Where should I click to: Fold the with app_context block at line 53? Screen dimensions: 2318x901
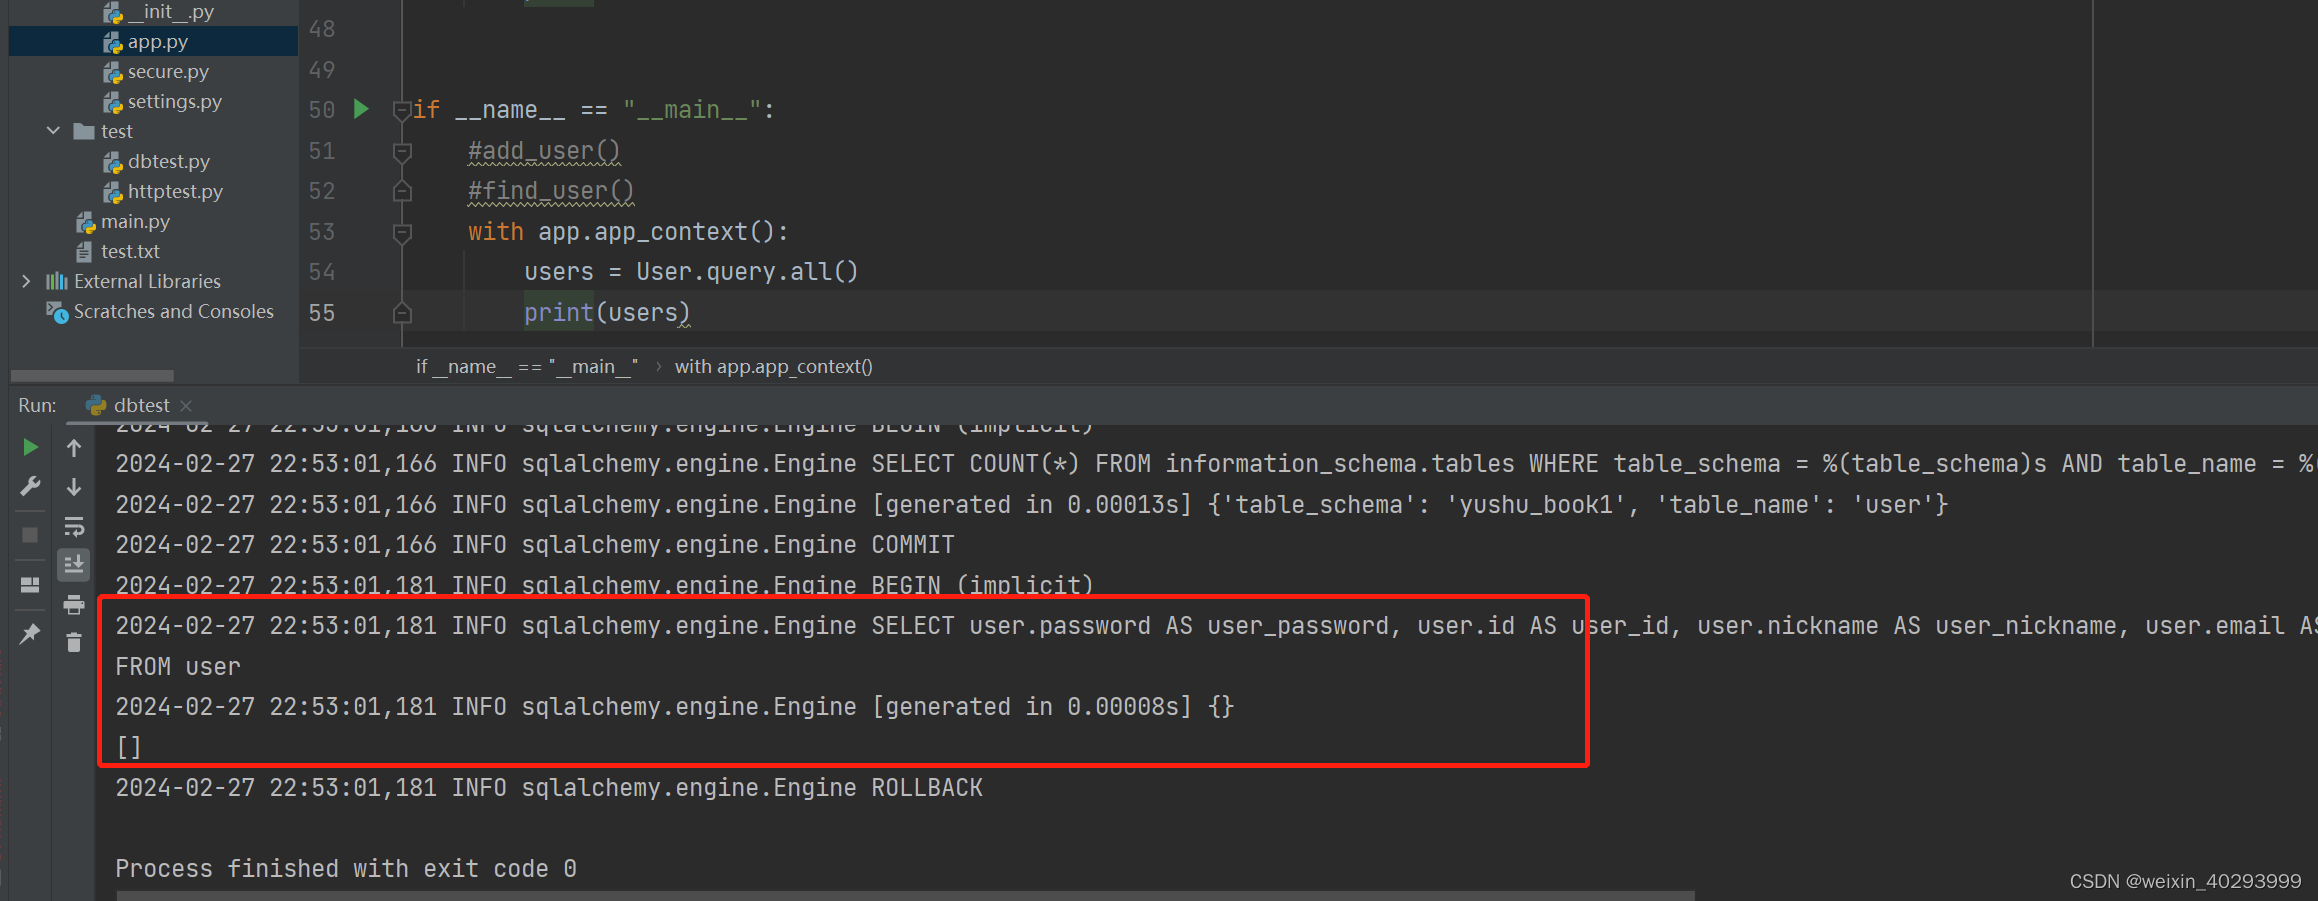(402, 233)
